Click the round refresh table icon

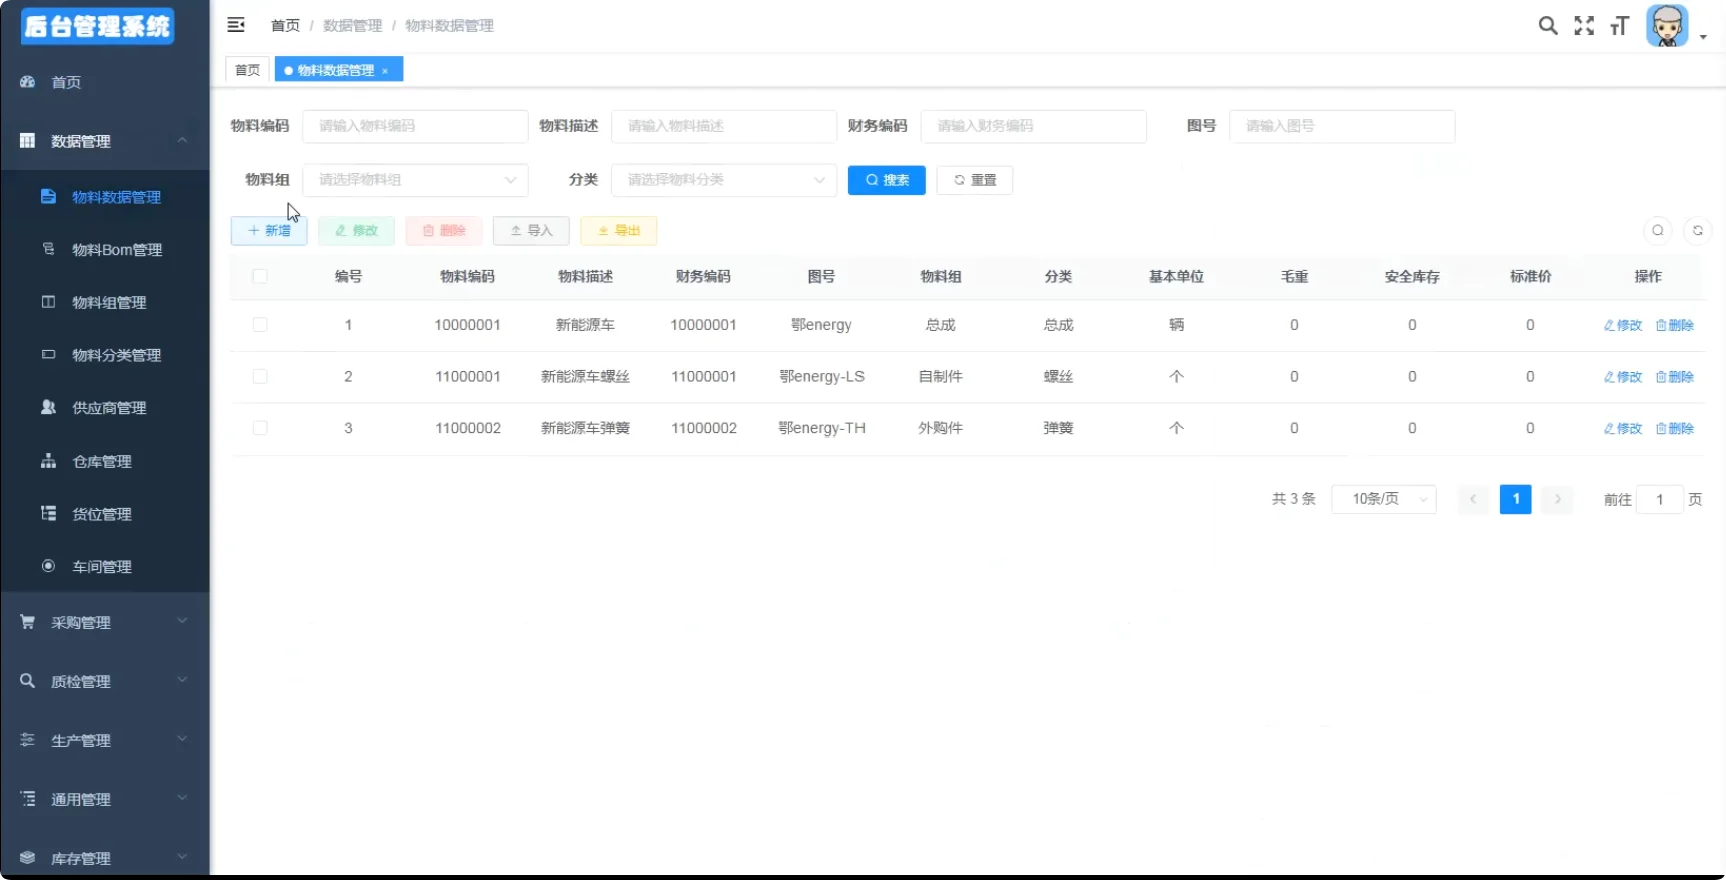[x=1697, y=231]
